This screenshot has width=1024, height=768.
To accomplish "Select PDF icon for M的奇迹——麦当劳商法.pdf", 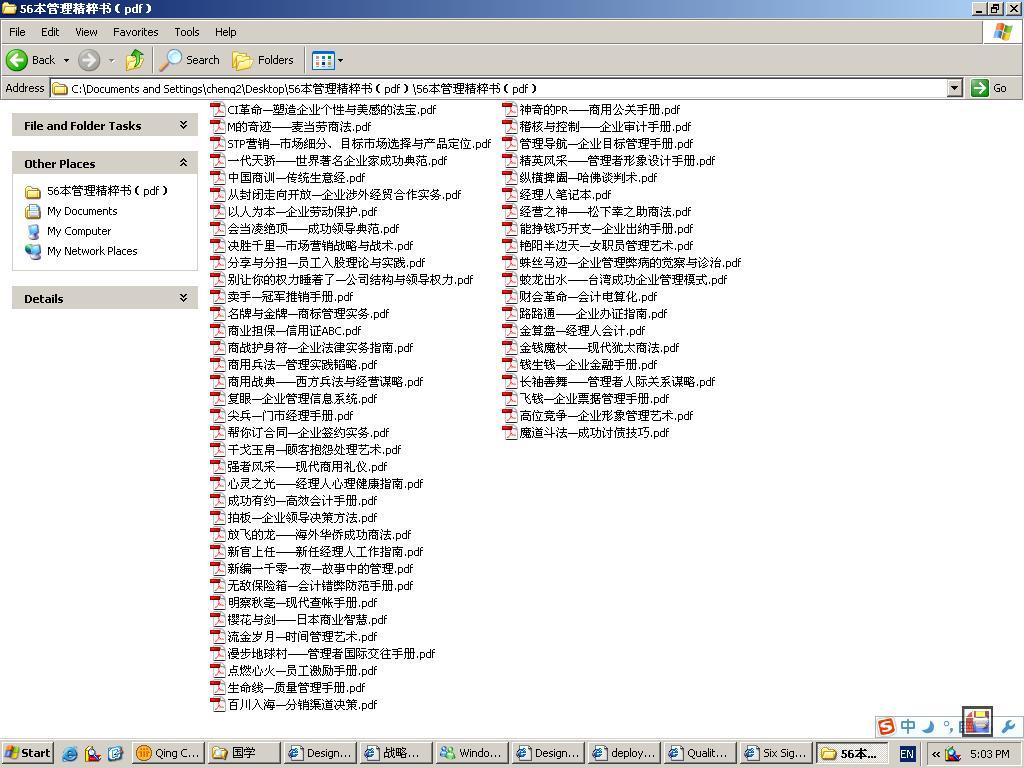I will point(217,127).
